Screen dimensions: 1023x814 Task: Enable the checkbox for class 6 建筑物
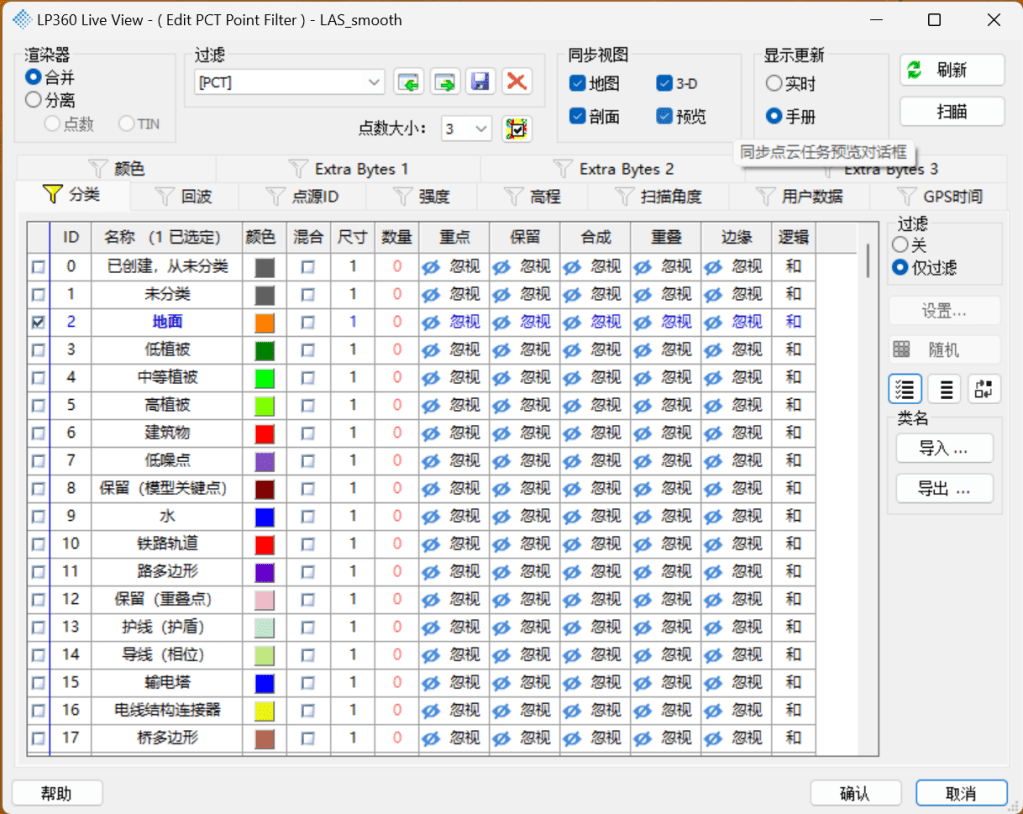click(38, 434)
